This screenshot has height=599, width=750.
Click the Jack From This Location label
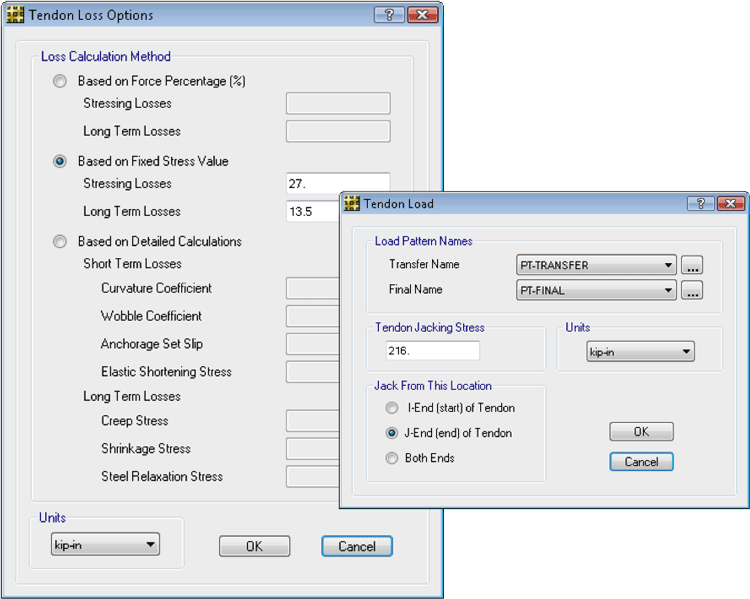pyautogui.click(x=433, y=386)
